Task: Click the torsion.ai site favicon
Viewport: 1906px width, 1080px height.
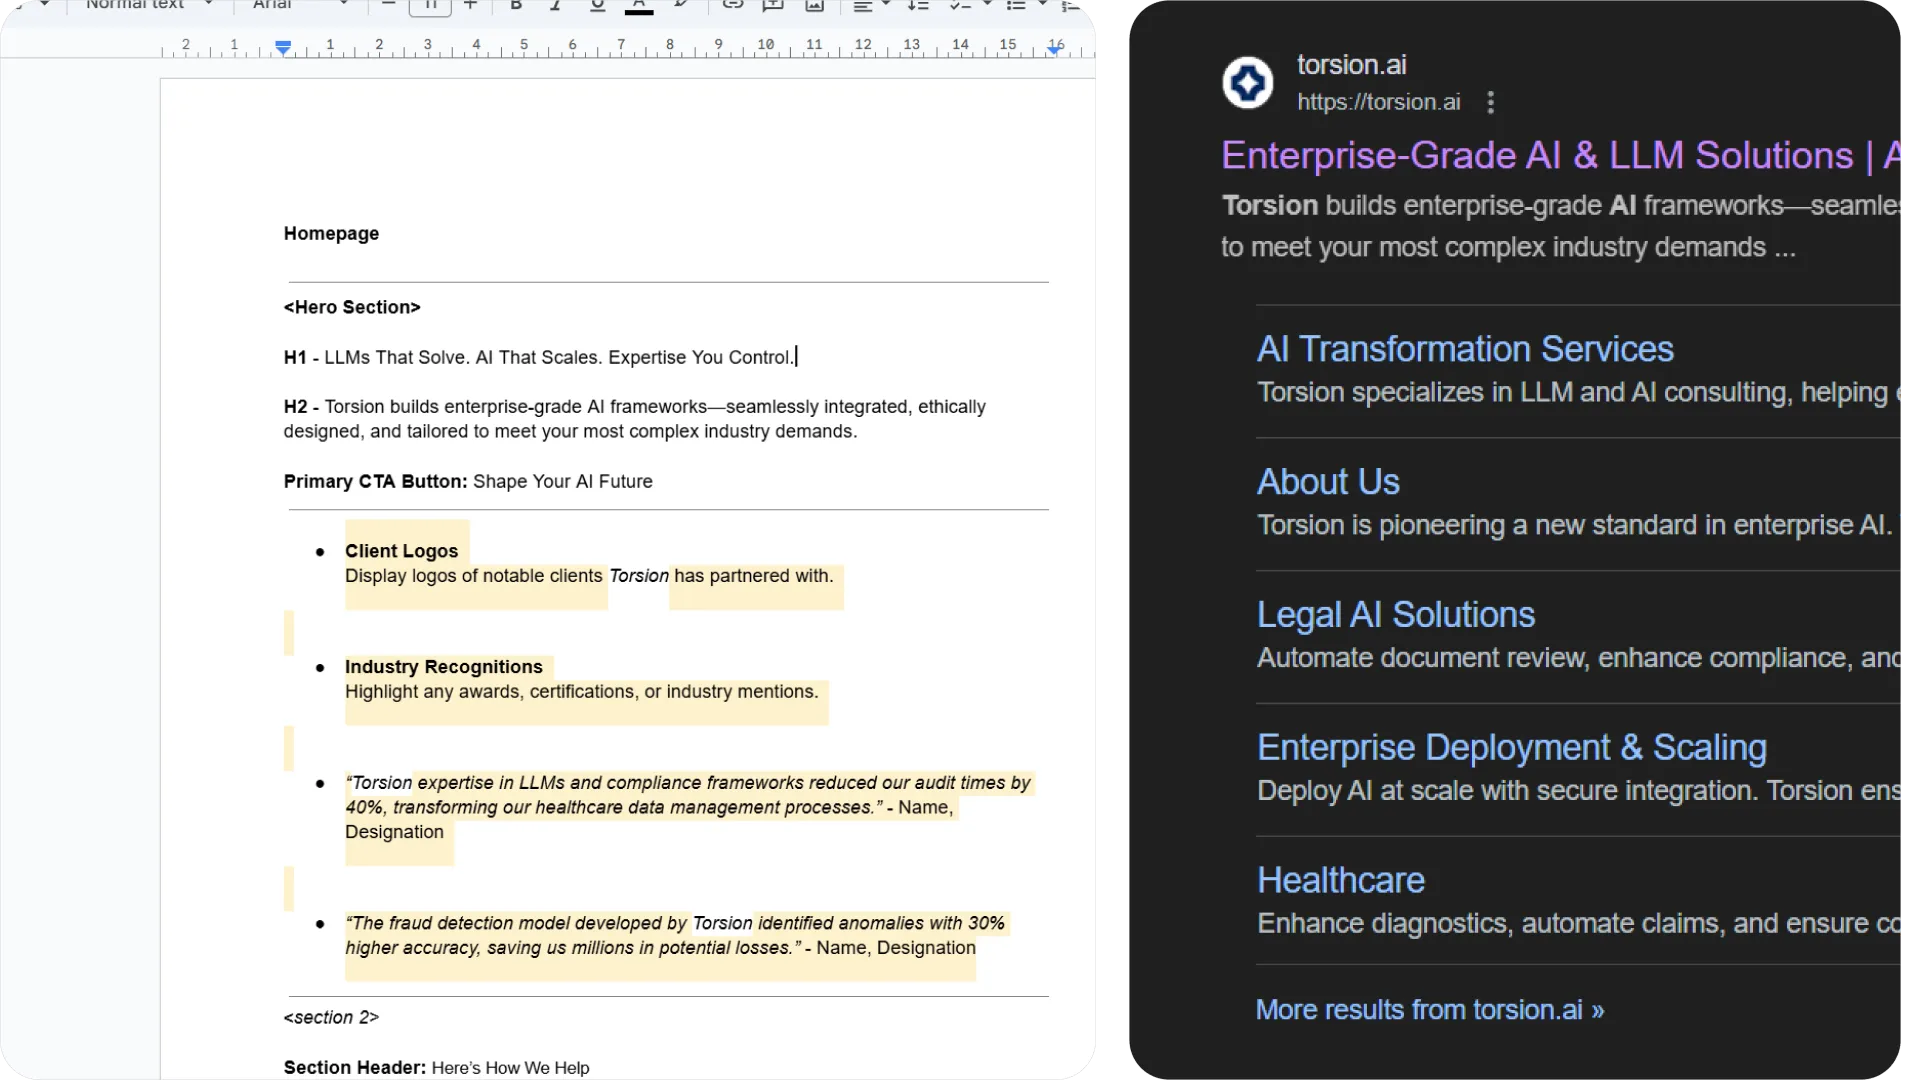Action: point(1247,82)
